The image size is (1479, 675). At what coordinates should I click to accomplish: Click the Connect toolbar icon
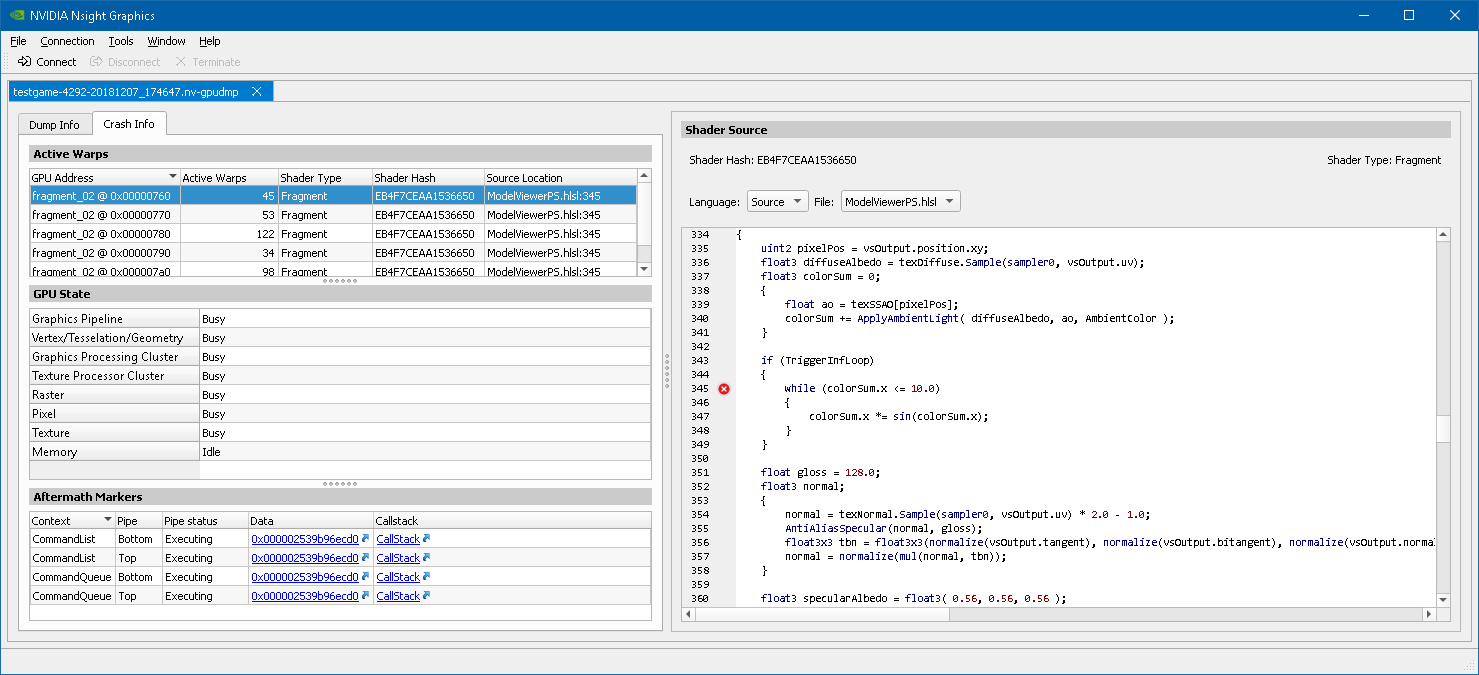[x=25, y=62]
